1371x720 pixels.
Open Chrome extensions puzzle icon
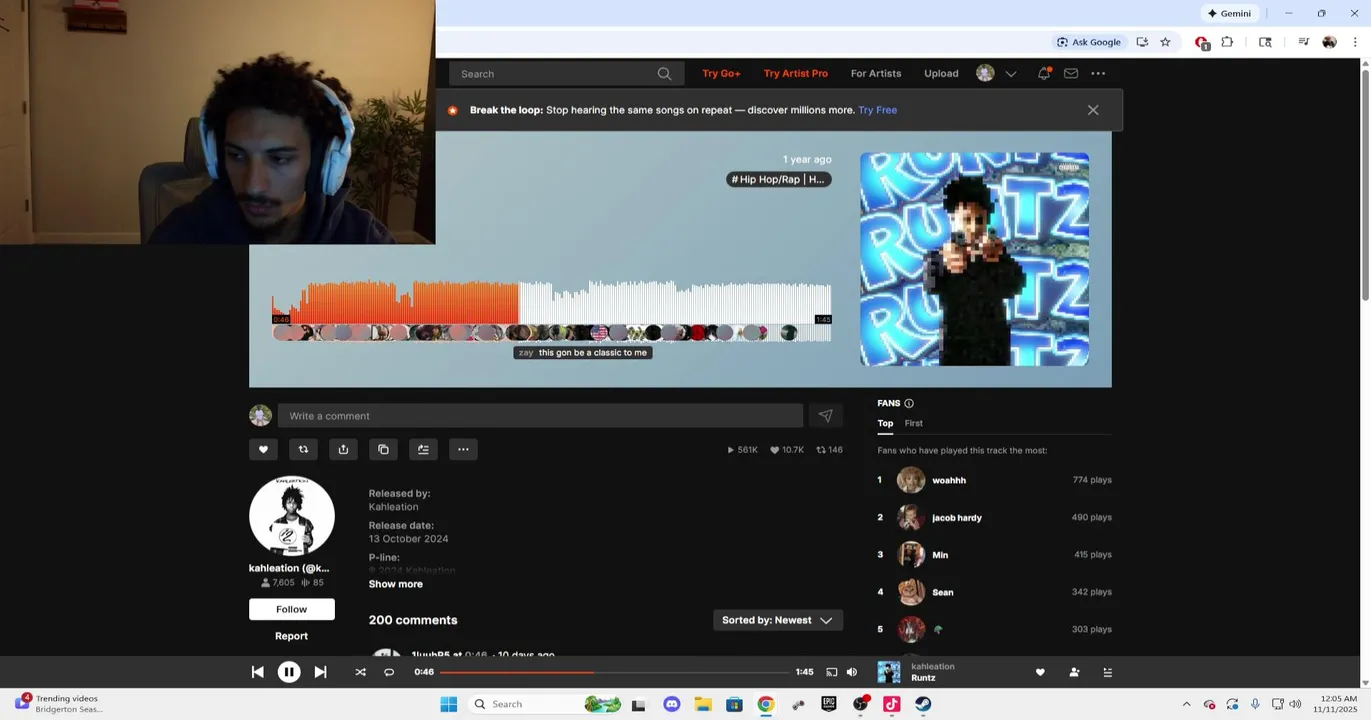(x=1227, y=42)
